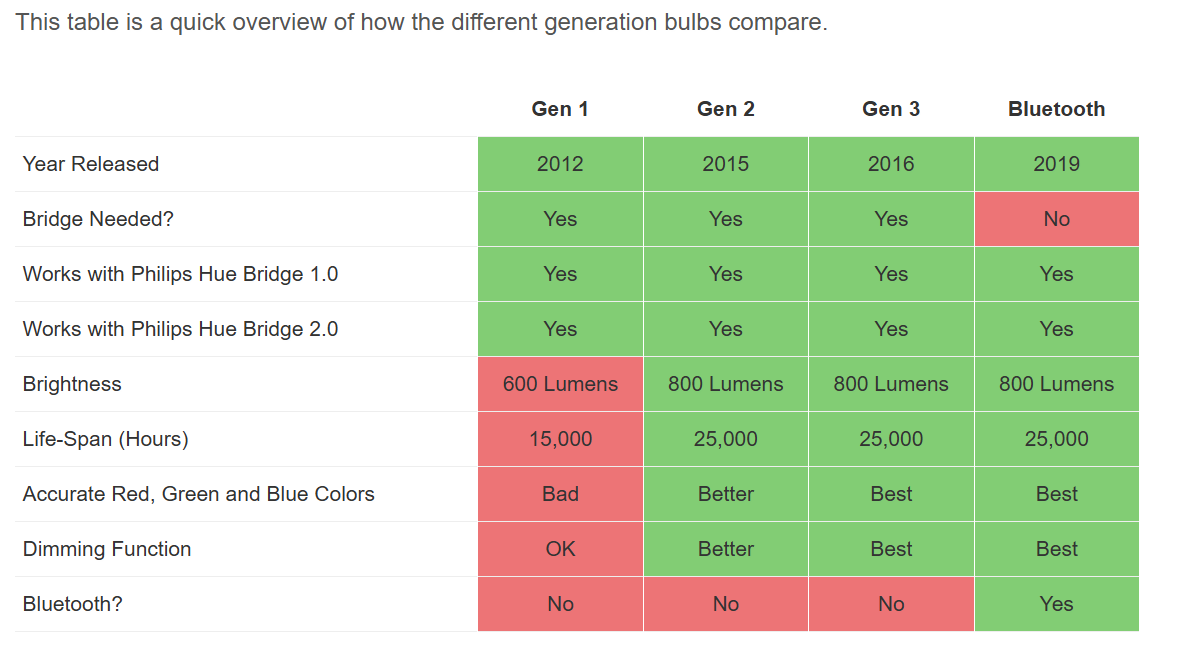Screen dimensions: 1185x664
Task: Click "Works with Philips Hue Bridge 1.0" label
Action: (180, 274)
